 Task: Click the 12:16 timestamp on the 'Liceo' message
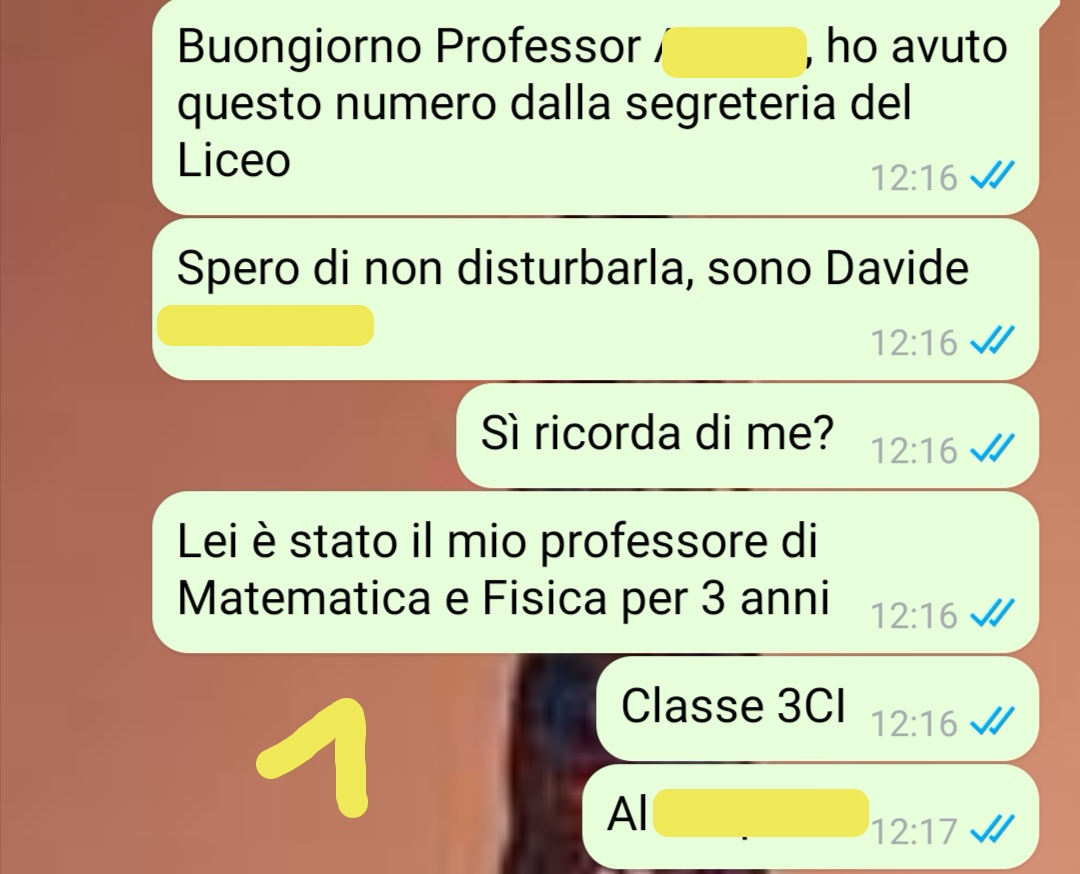pyautogui.click(x=914, y=178)
